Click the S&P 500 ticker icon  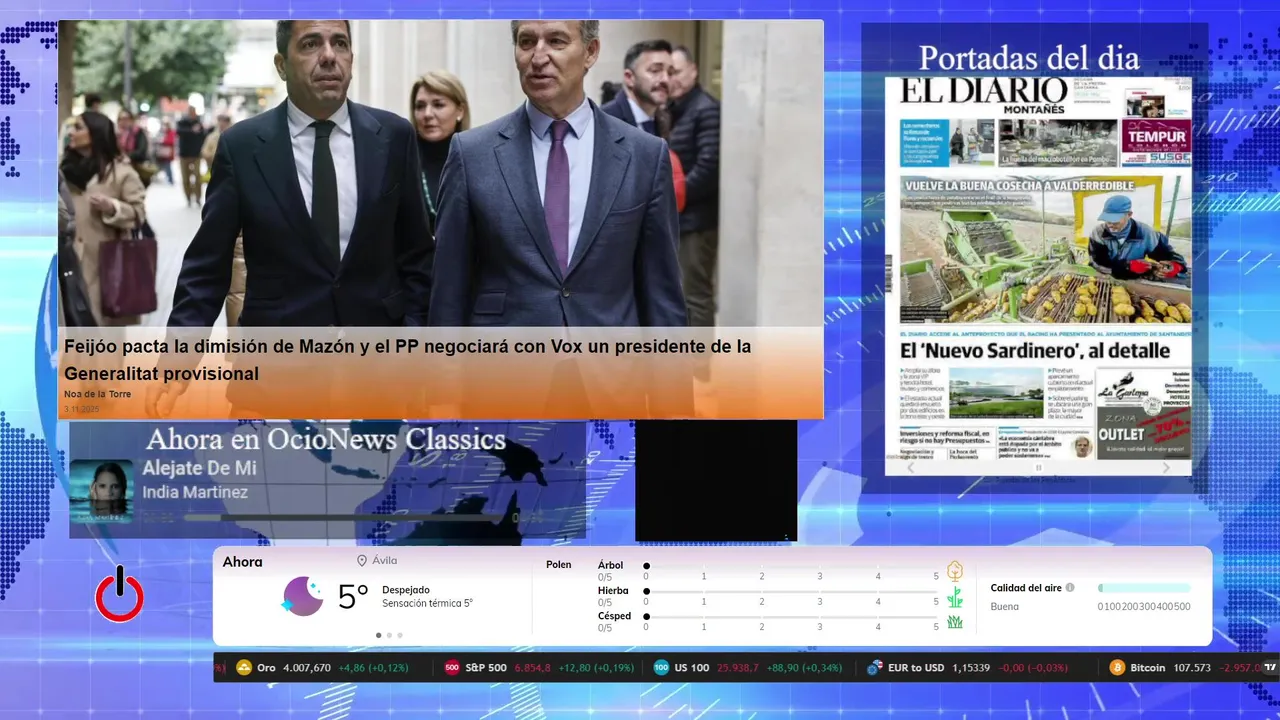point(452,667)
